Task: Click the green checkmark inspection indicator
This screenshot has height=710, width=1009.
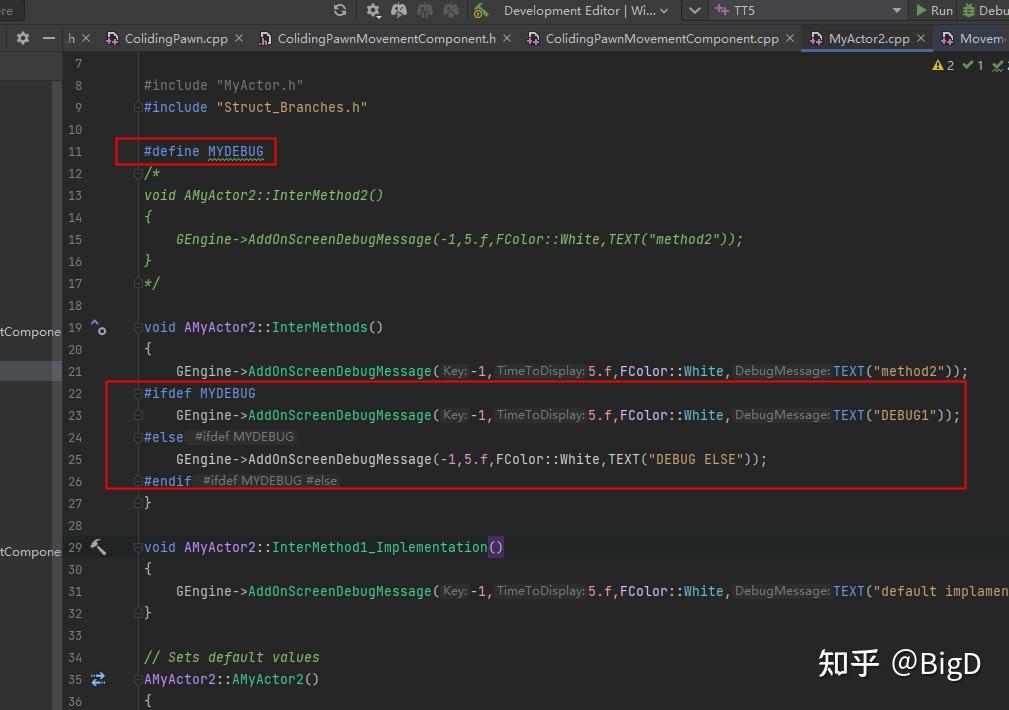Action: (x=972, y=65)
